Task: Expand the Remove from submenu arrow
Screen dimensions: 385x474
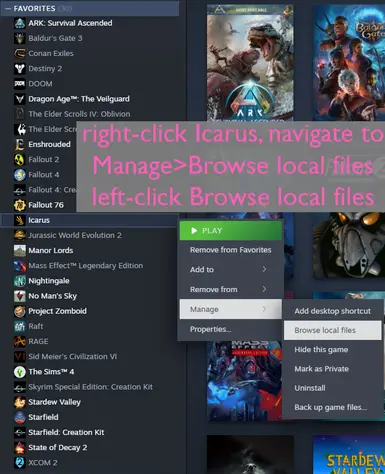Action: click(264, 289)
